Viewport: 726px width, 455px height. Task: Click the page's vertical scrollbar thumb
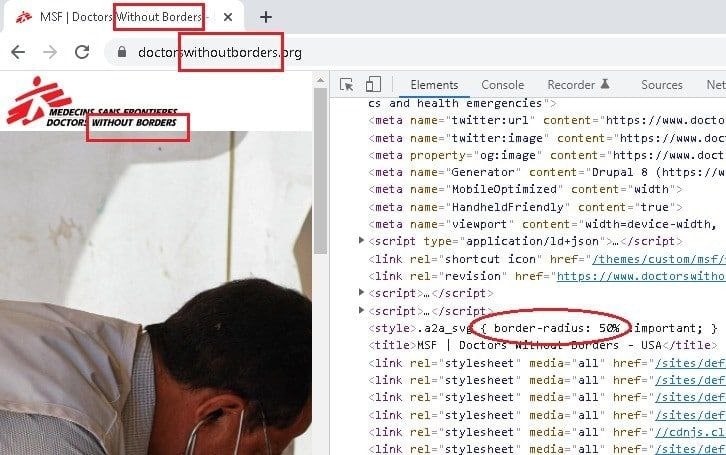[x=320, y=170]
